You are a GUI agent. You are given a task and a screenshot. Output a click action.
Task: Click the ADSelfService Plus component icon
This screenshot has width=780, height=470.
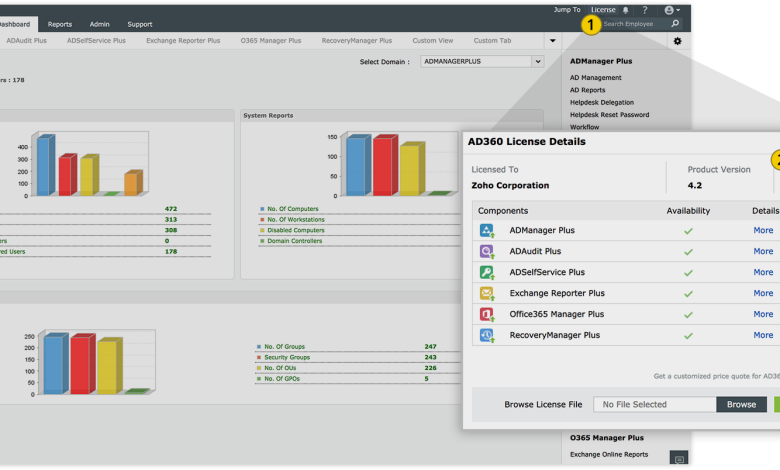point(487,272)
